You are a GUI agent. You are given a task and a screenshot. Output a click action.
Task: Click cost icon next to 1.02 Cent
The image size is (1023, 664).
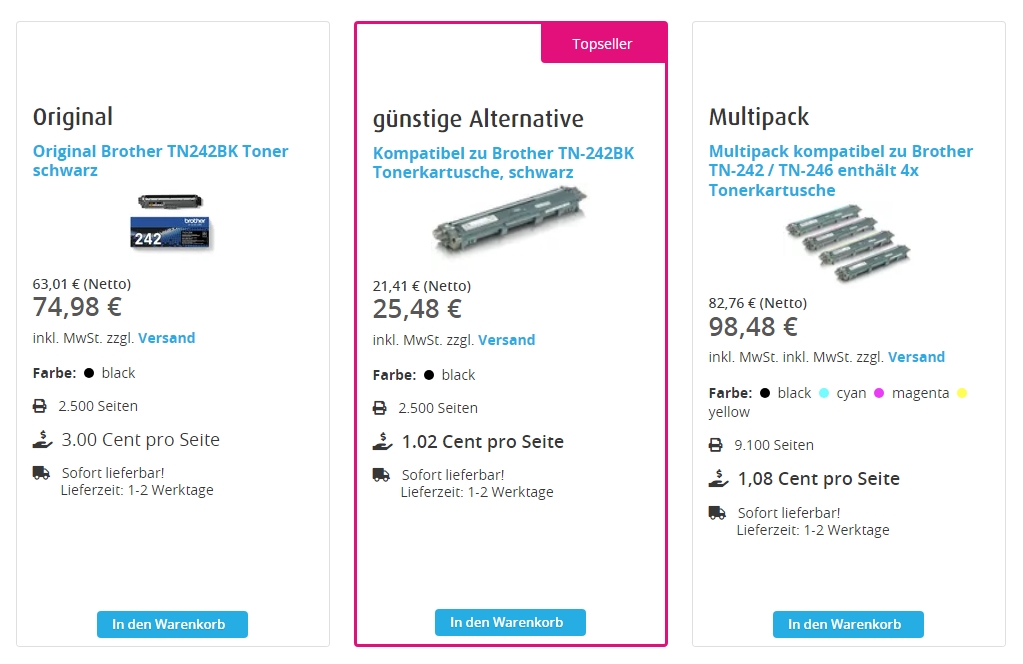(x=382, y=442)
